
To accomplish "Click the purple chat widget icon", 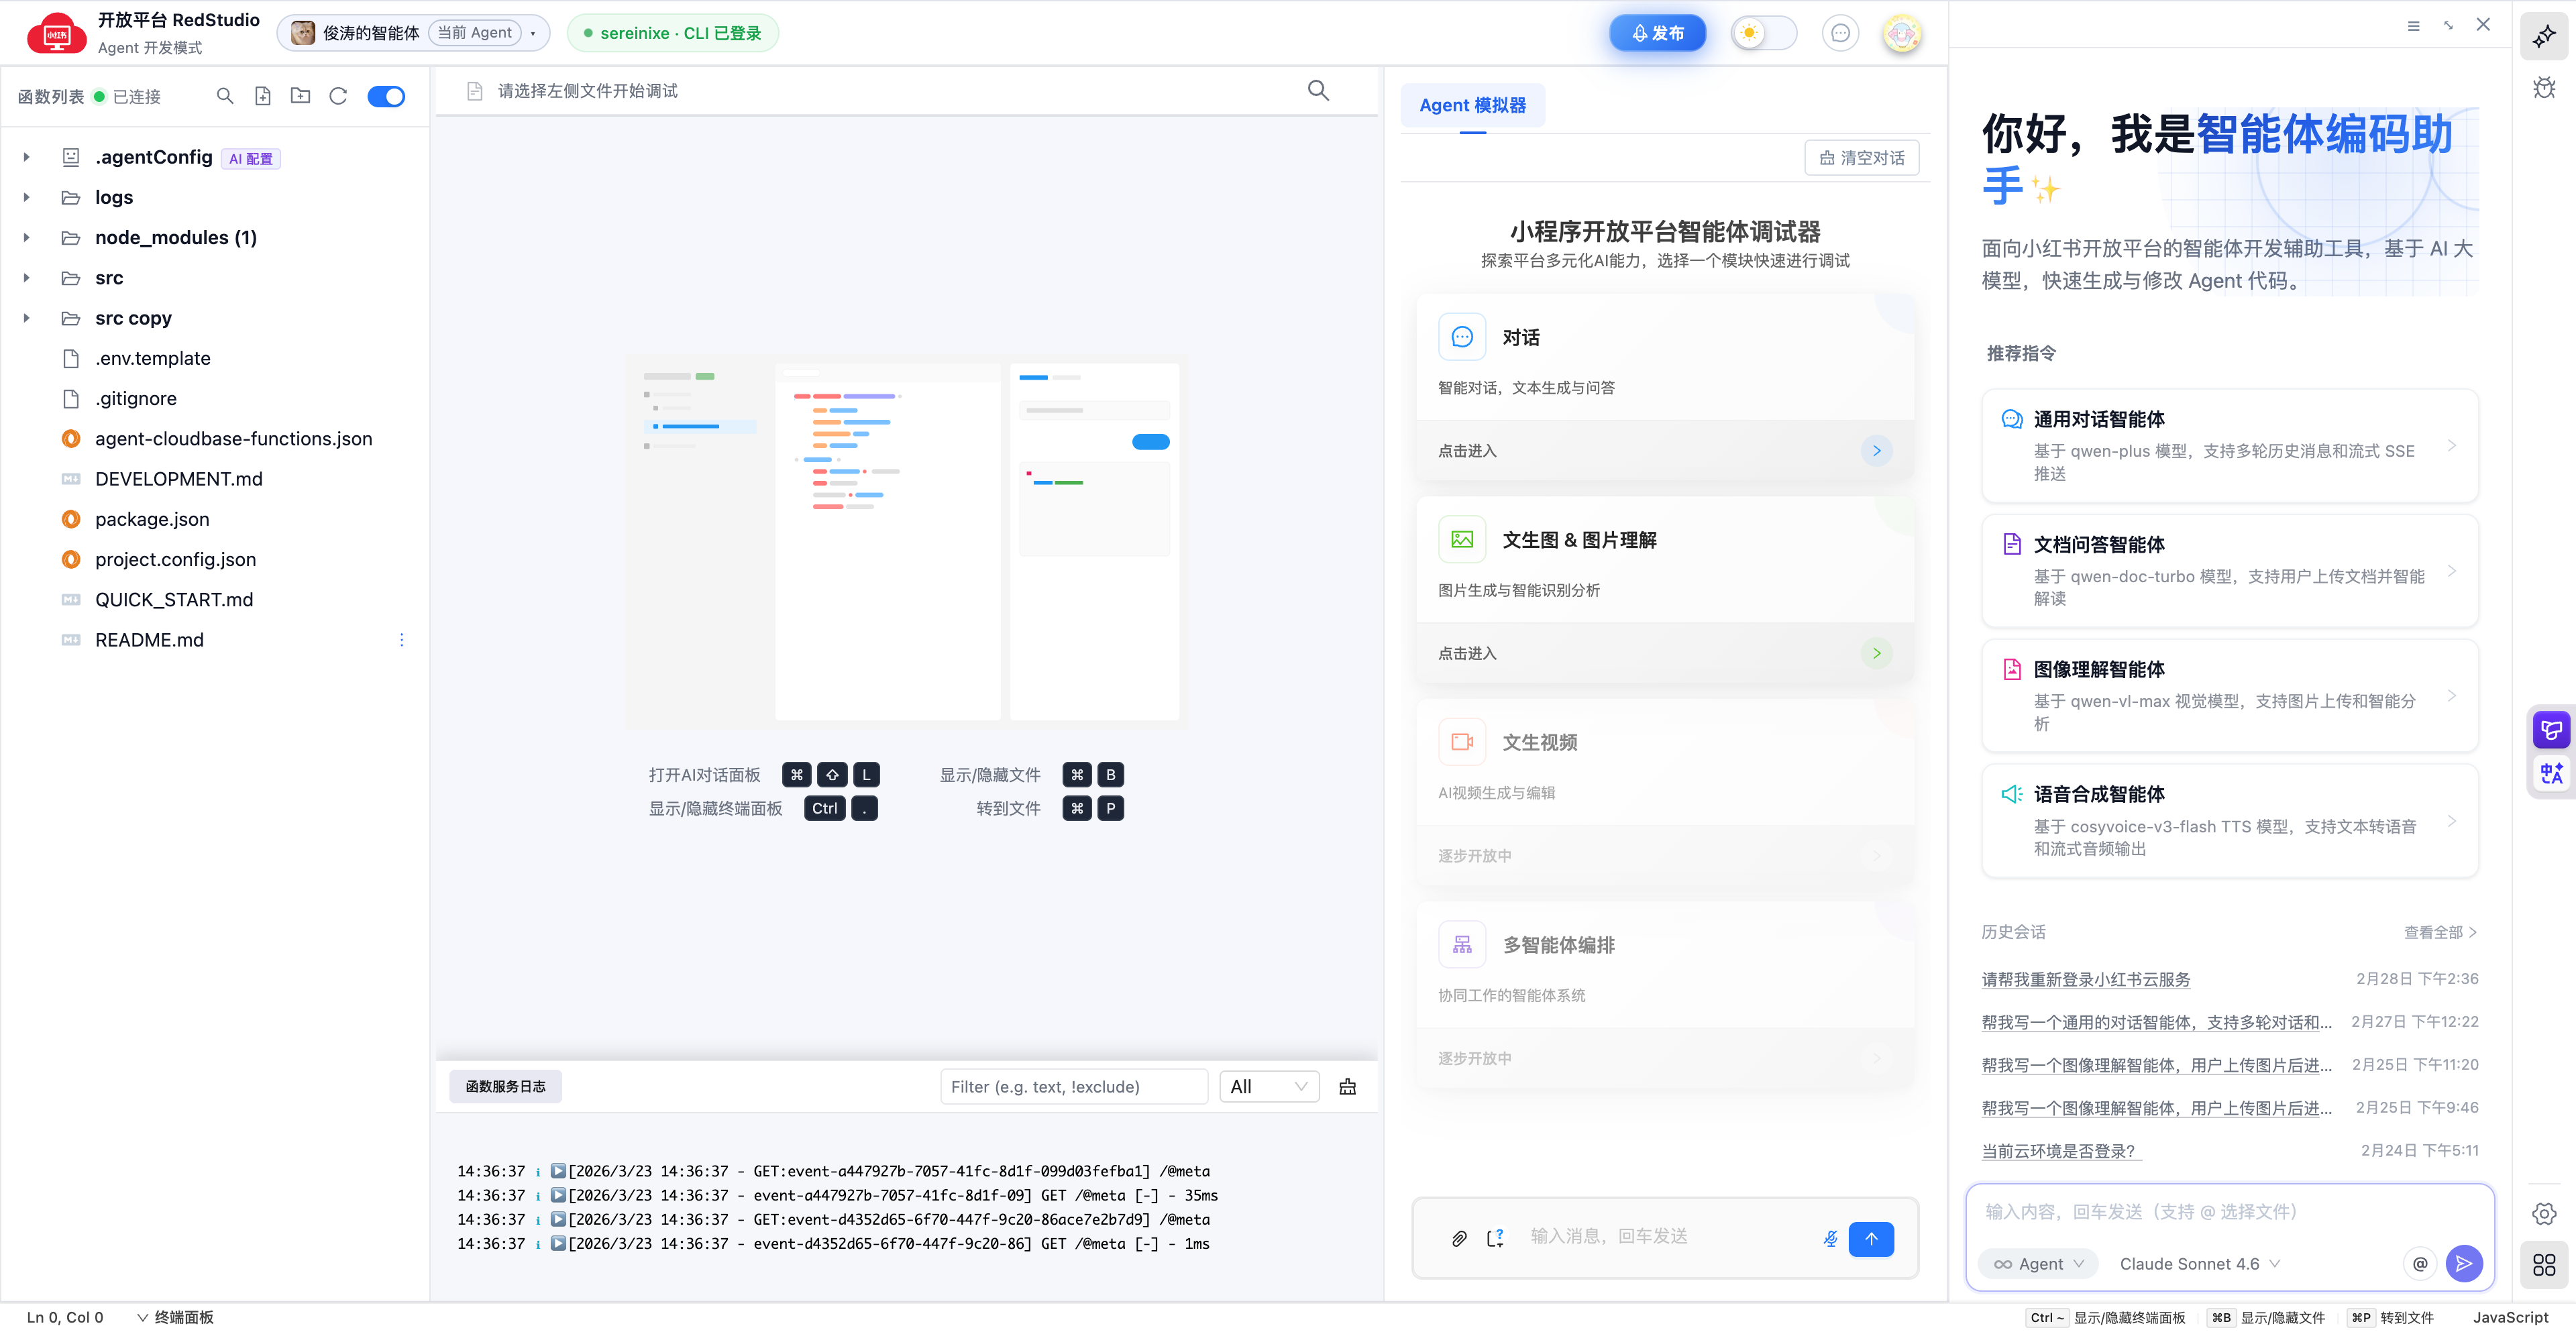I will click(x=2551, y=729).
